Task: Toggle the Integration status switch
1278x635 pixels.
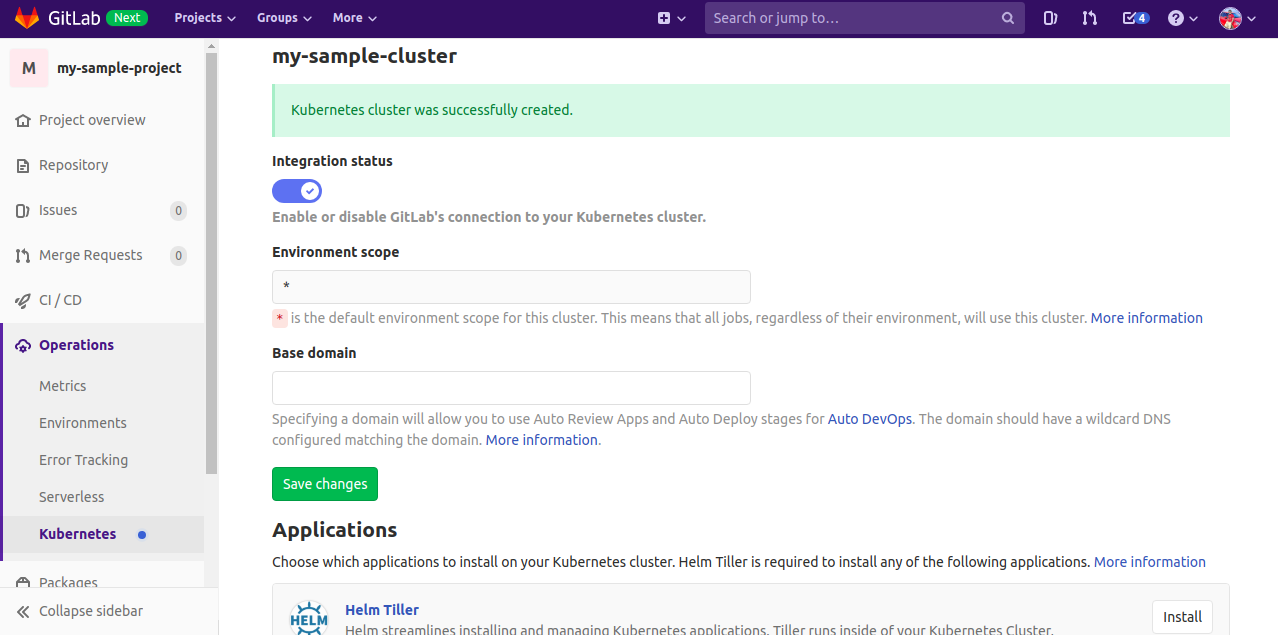Action: (297, 190)
